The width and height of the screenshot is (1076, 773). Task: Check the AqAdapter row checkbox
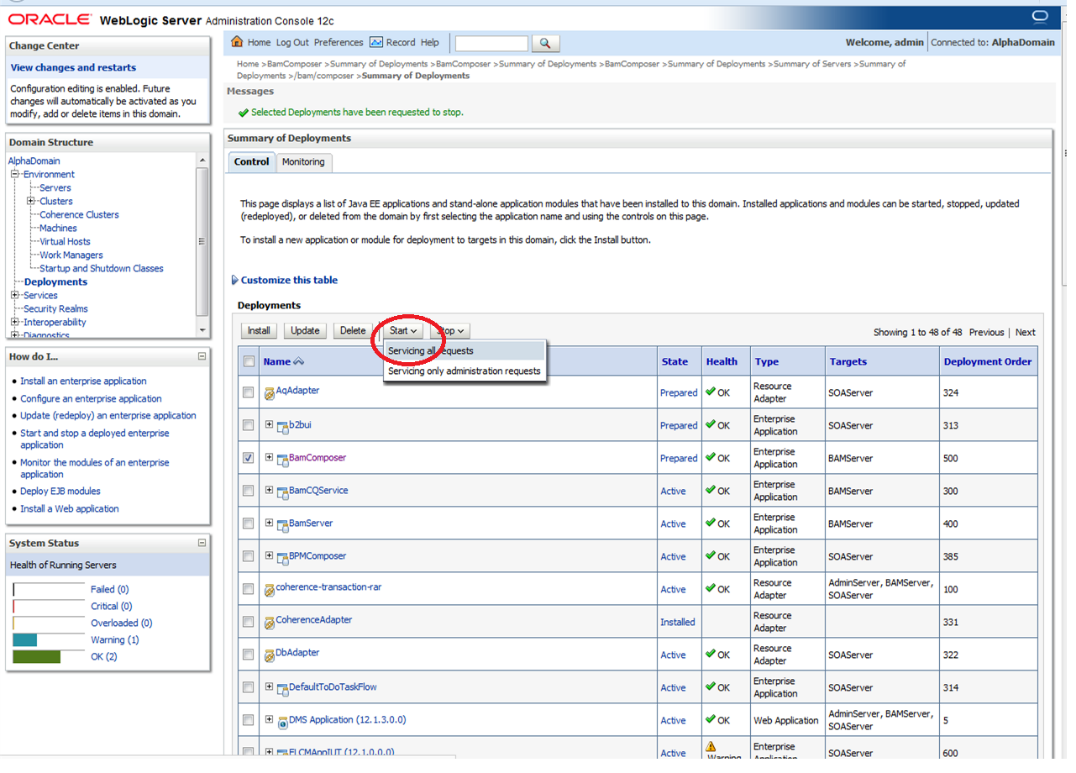tap(248, 393)
